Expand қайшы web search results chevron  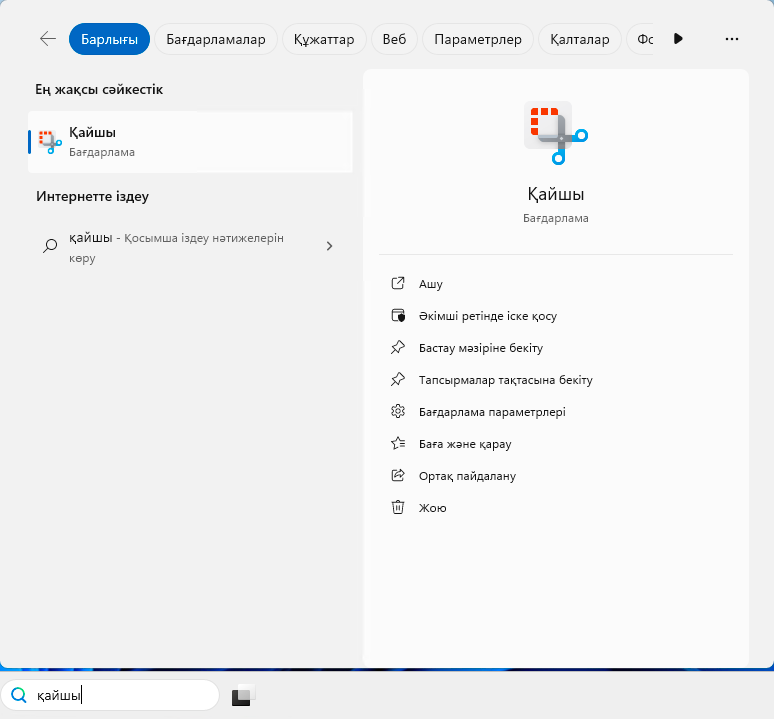pos(329,246)
